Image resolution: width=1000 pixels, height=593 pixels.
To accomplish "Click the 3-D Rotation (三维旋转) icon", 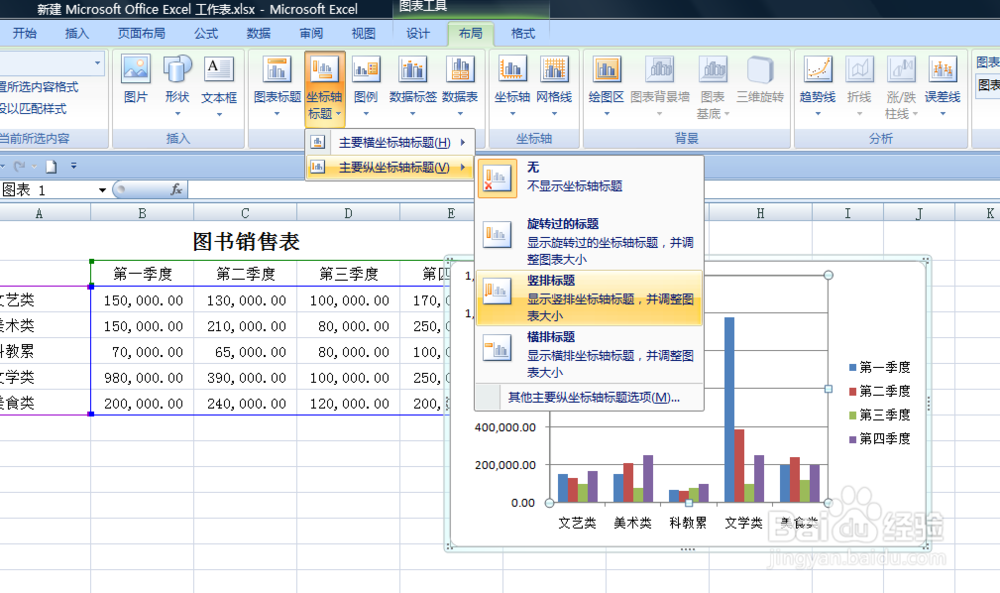I will (760, 70).
